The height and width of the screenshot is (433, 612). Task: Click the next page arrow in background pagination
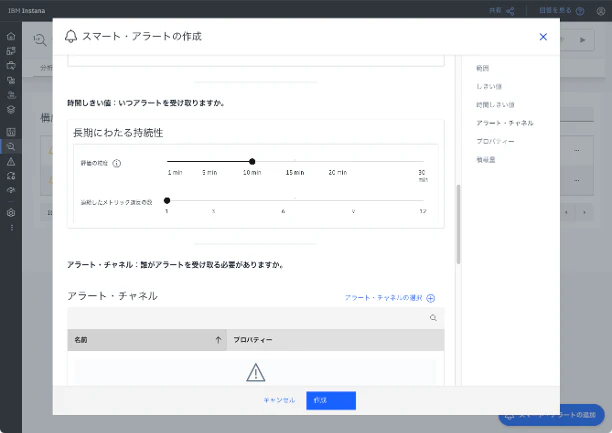pyautogui.click(x=584, y=213)
